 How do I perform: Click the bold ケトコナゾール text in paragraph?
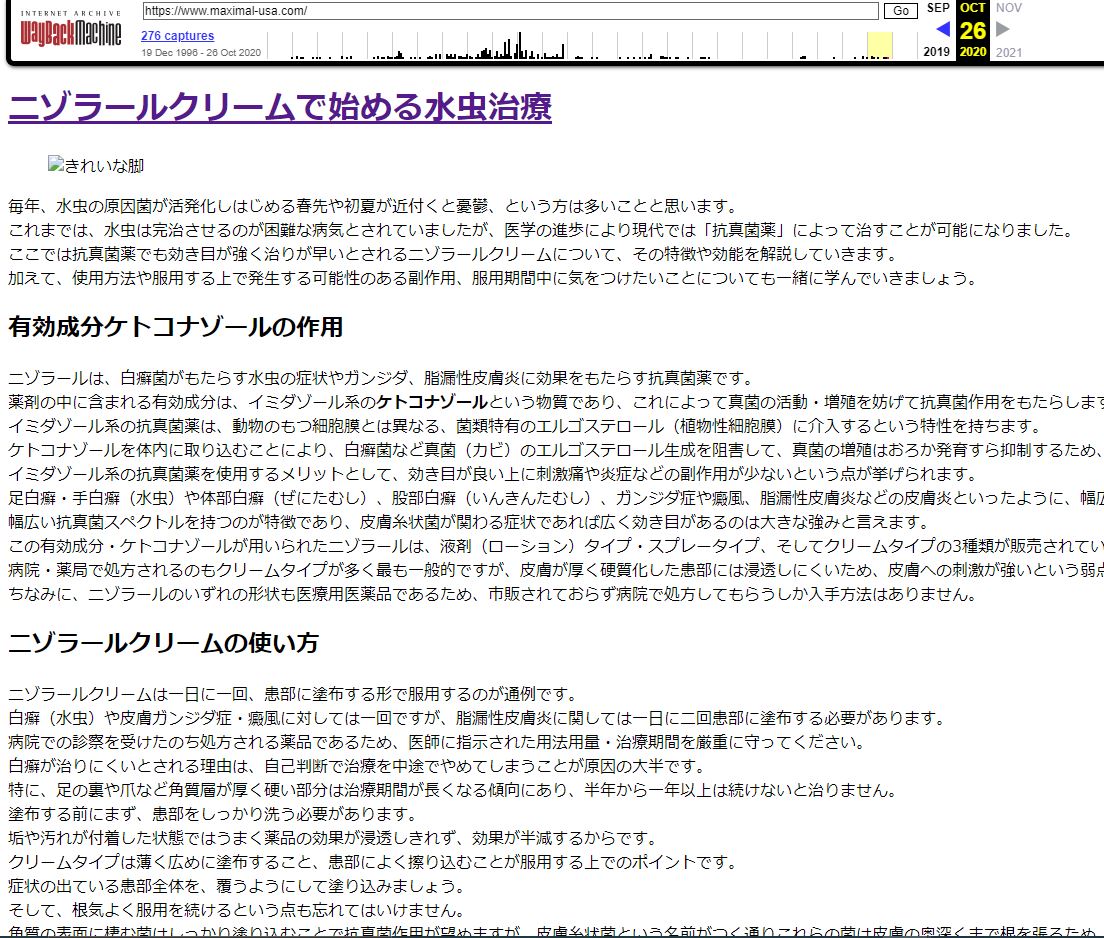pos(432,402)
